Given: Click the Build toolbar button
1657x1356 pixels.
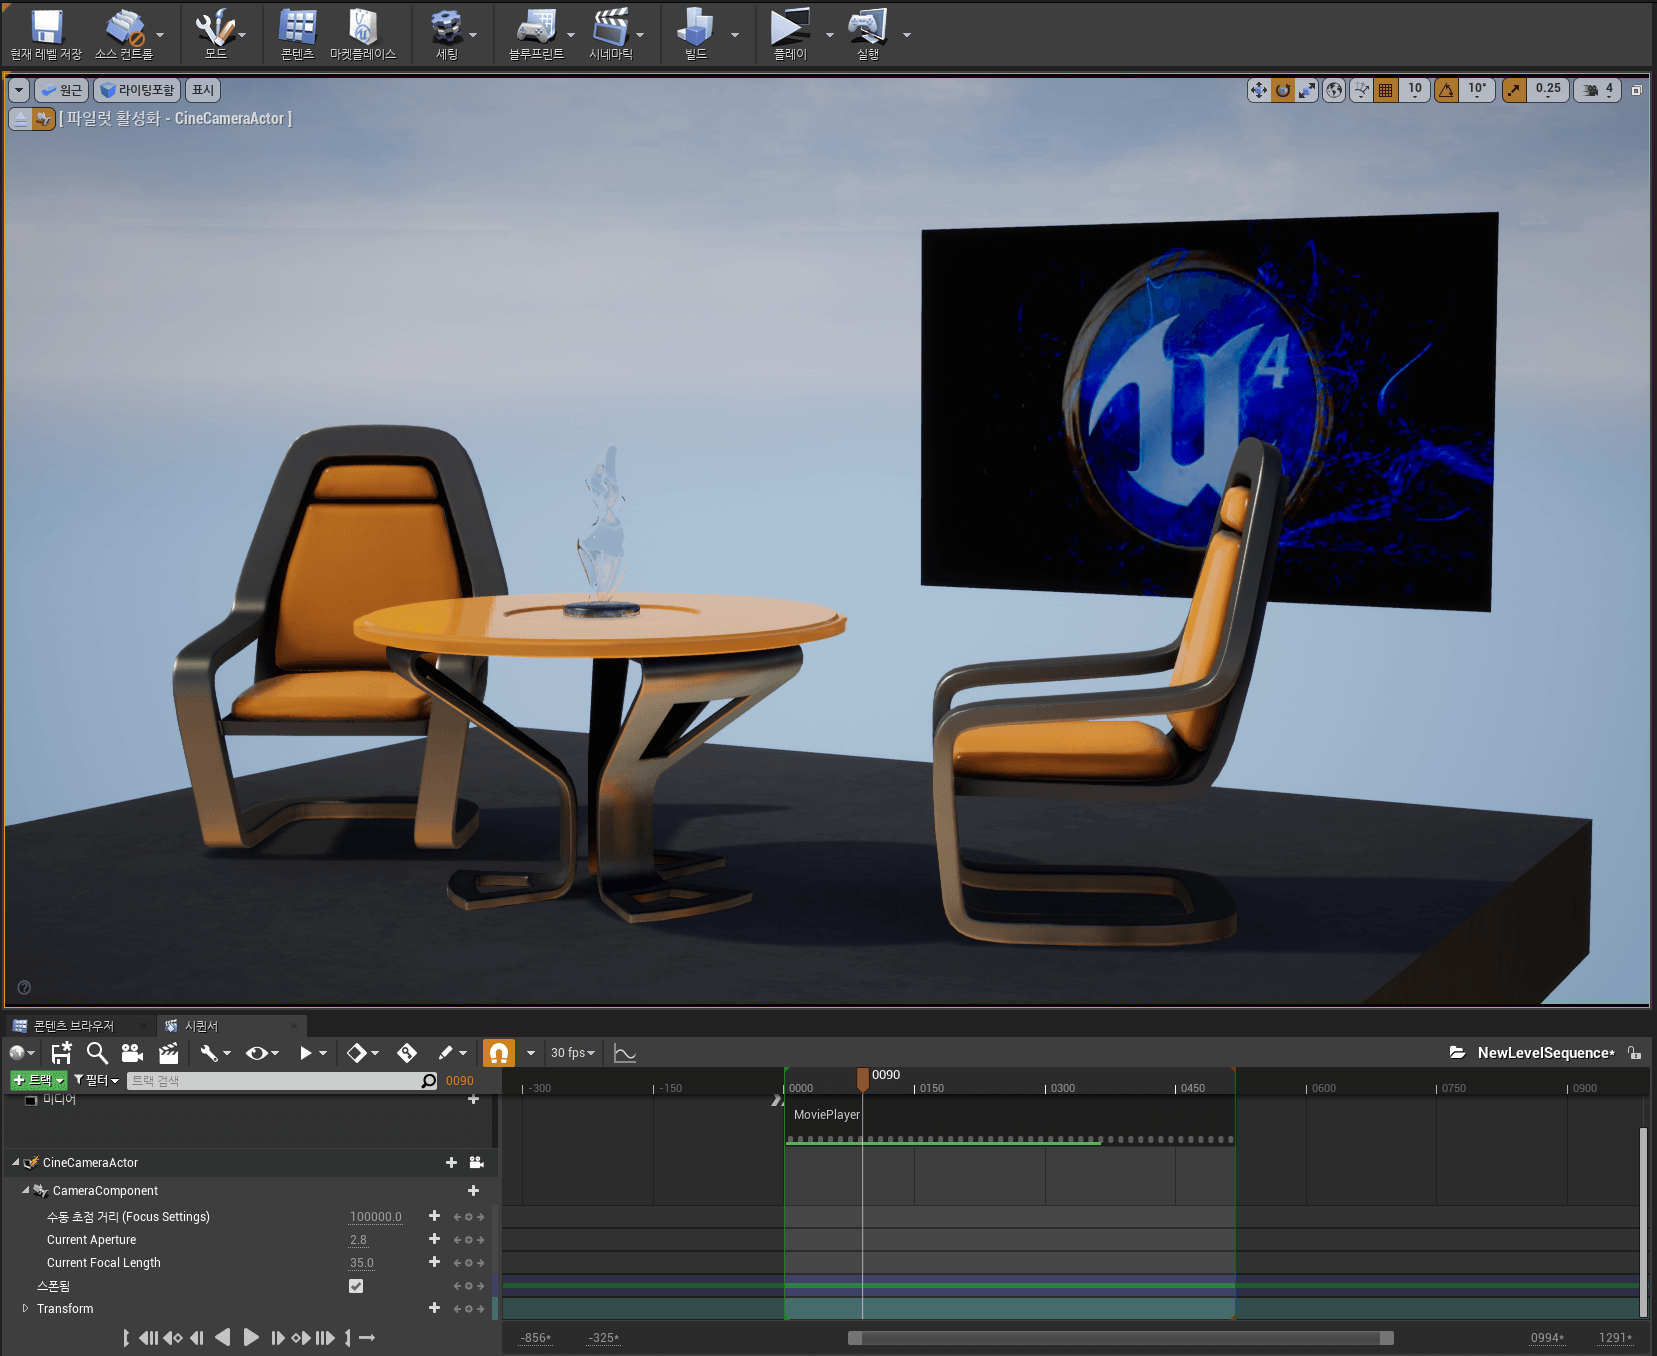Looking at the screenshot, I should pos(696,34).
